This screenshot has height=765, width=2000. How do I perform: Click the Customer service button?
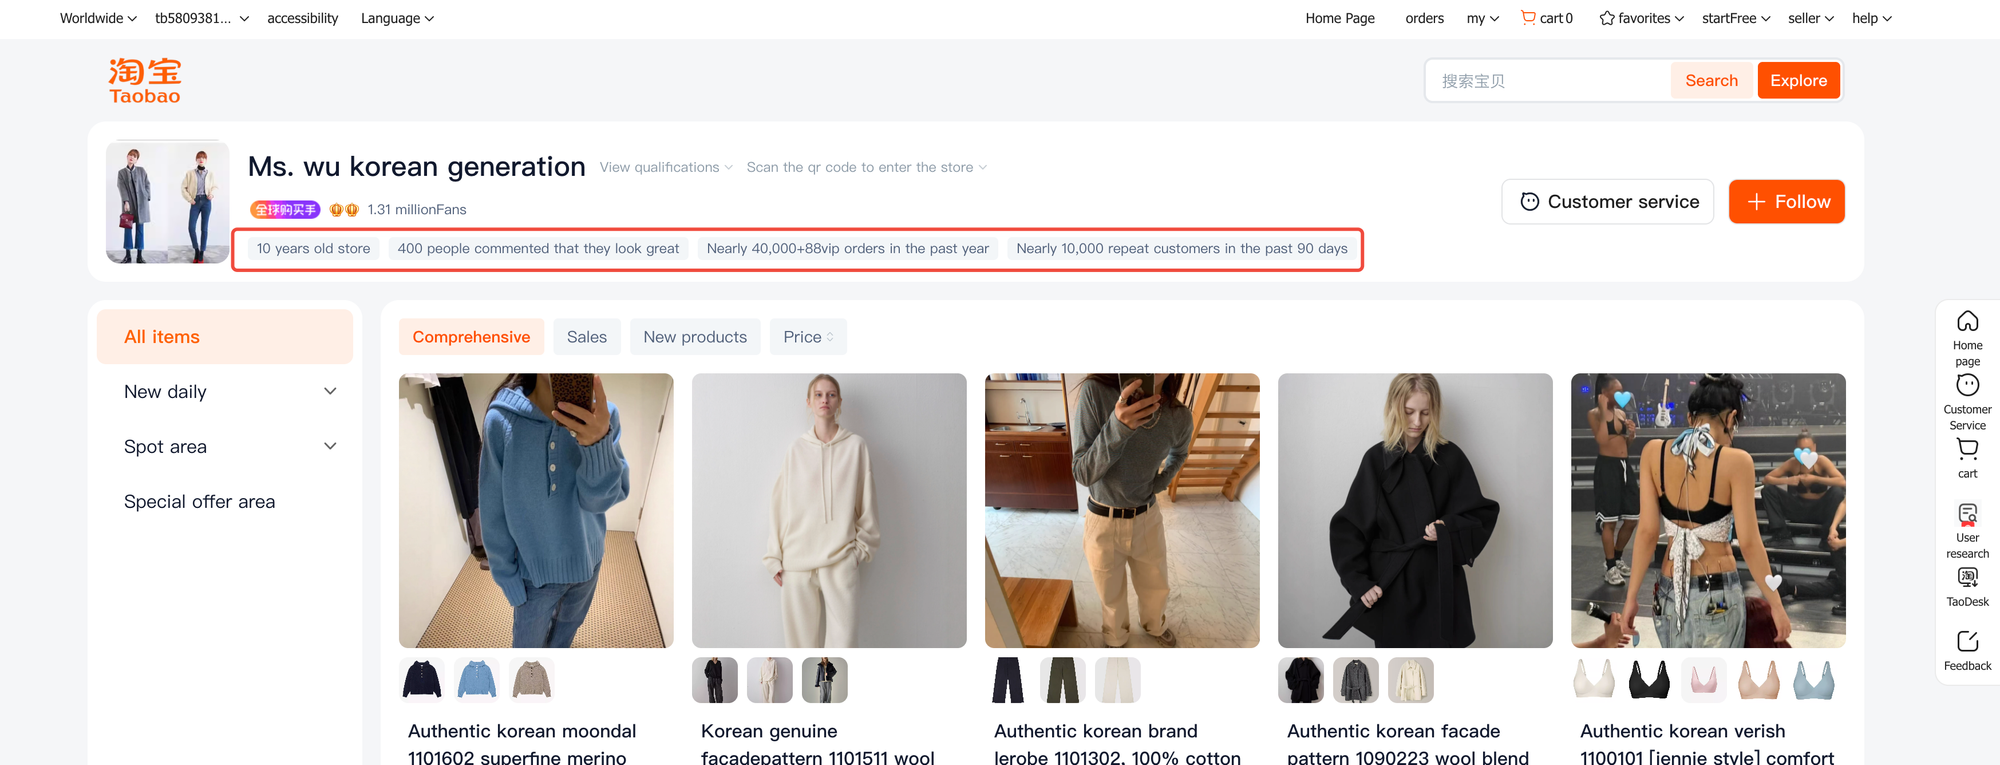pos(1607,202)
